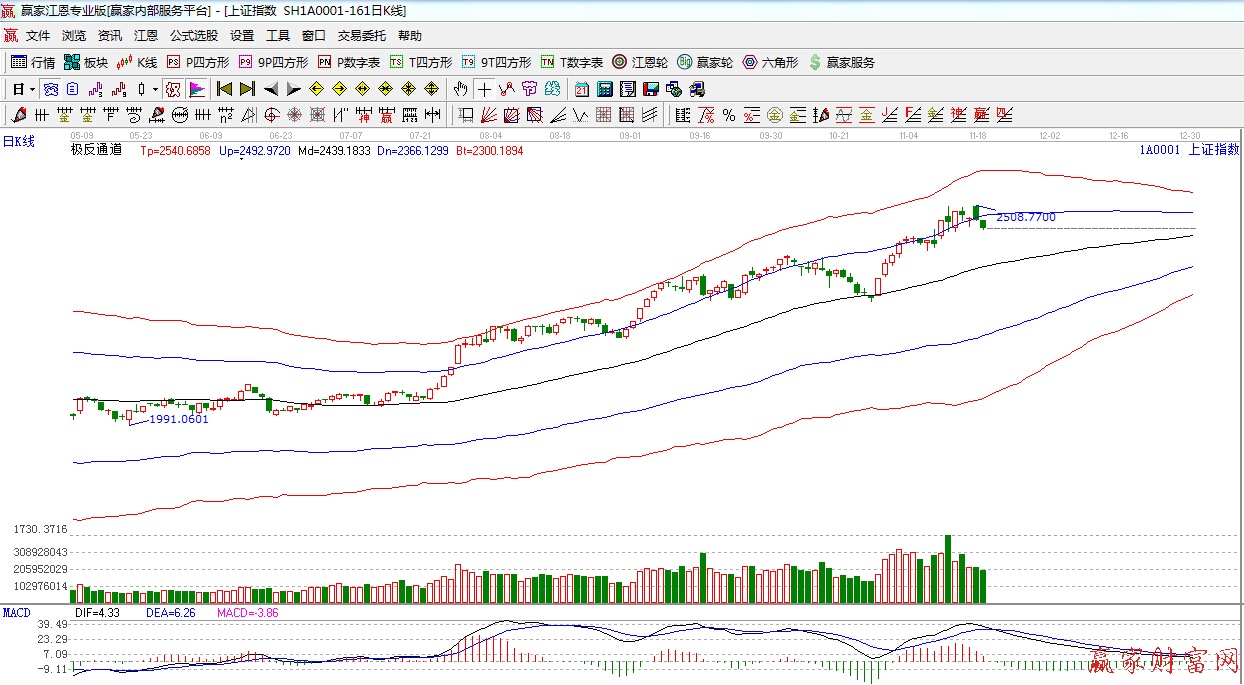Viewport: 1244px width, 685px height.
Task: Click the 日K线 chart label
Action: tap(19, 142)
